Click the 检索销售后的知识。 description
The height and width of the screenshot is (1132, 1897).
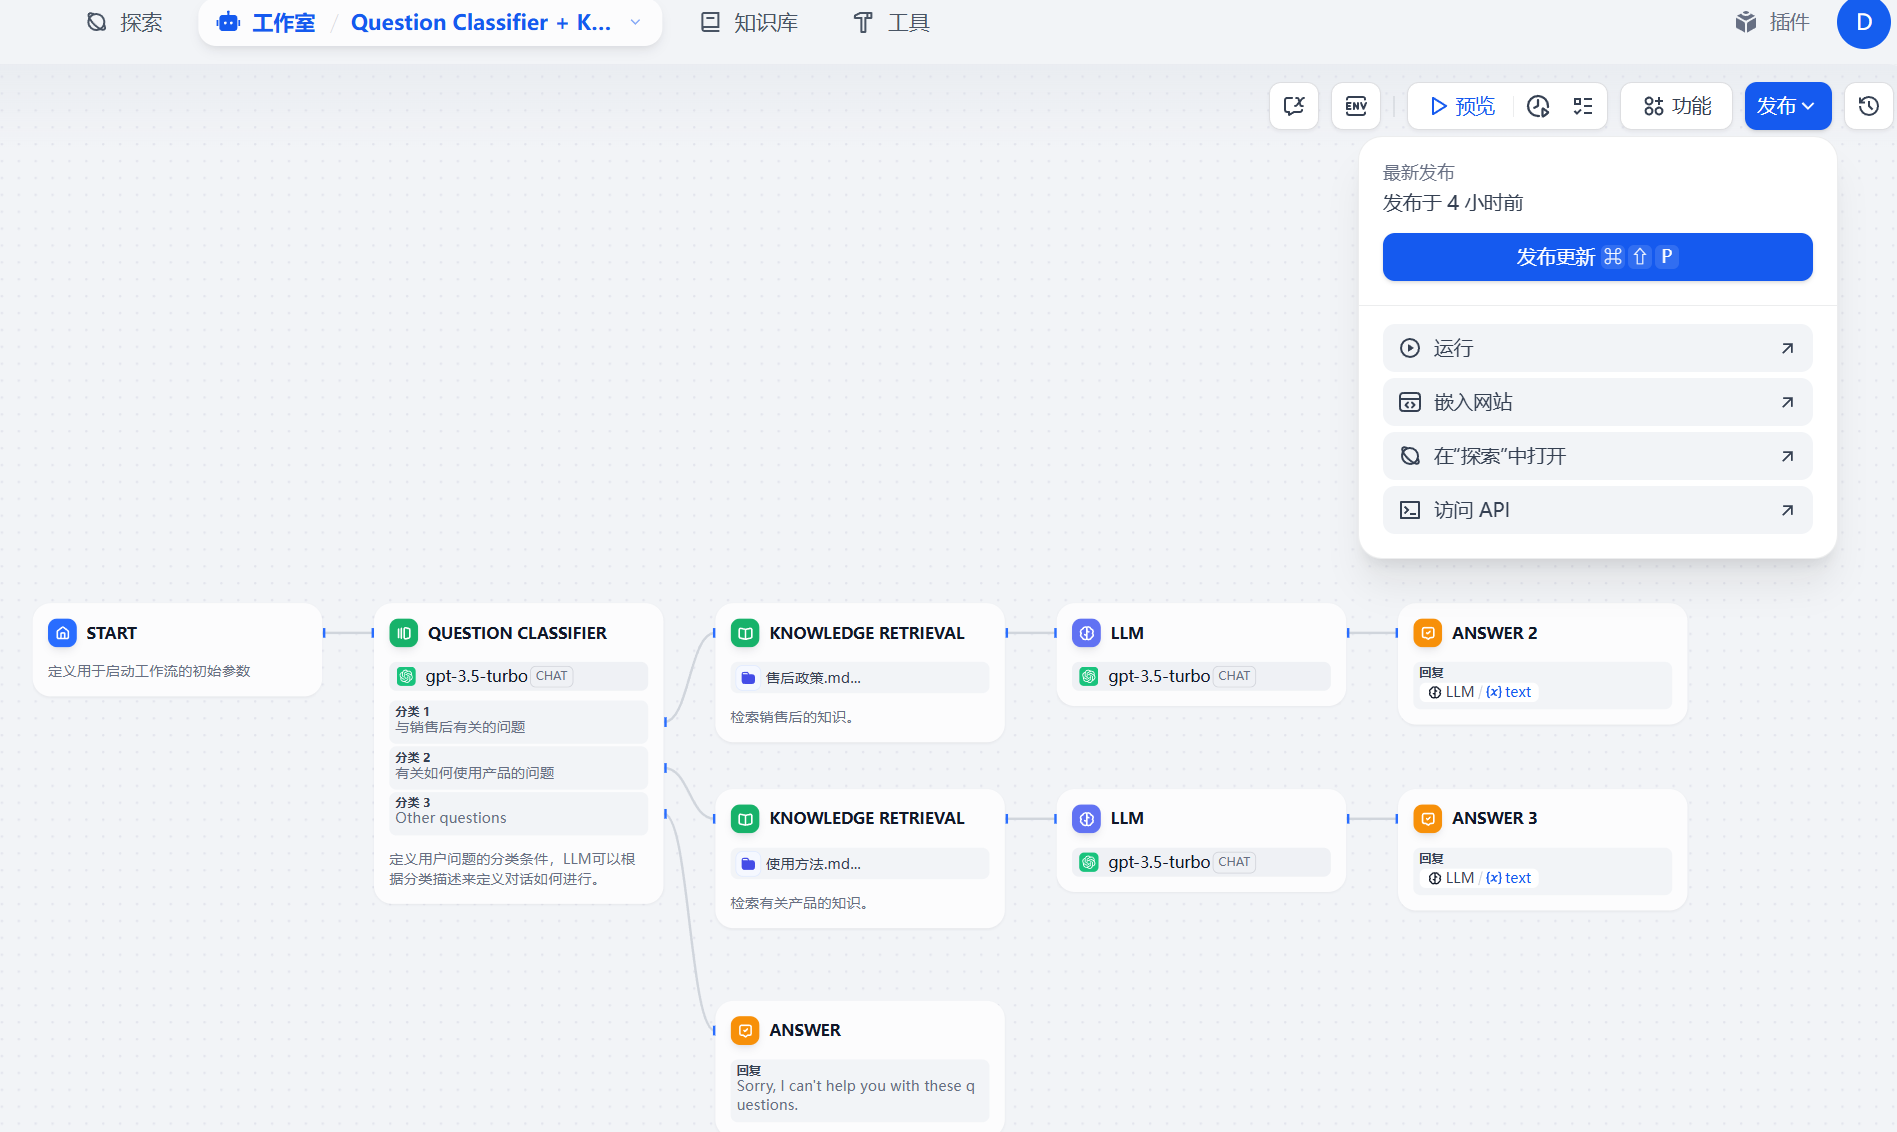pyautogui.click(x=795, y=717)
